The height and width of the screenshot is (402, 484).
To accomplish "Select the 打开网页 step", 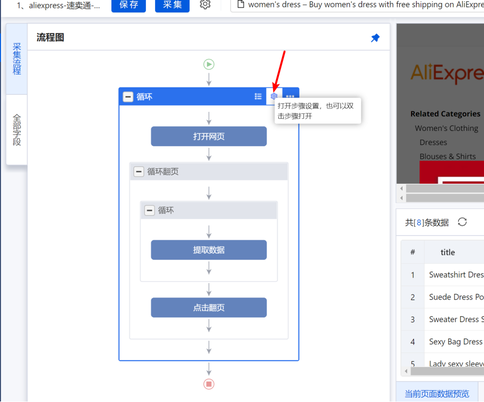I will tap(209, 136).
